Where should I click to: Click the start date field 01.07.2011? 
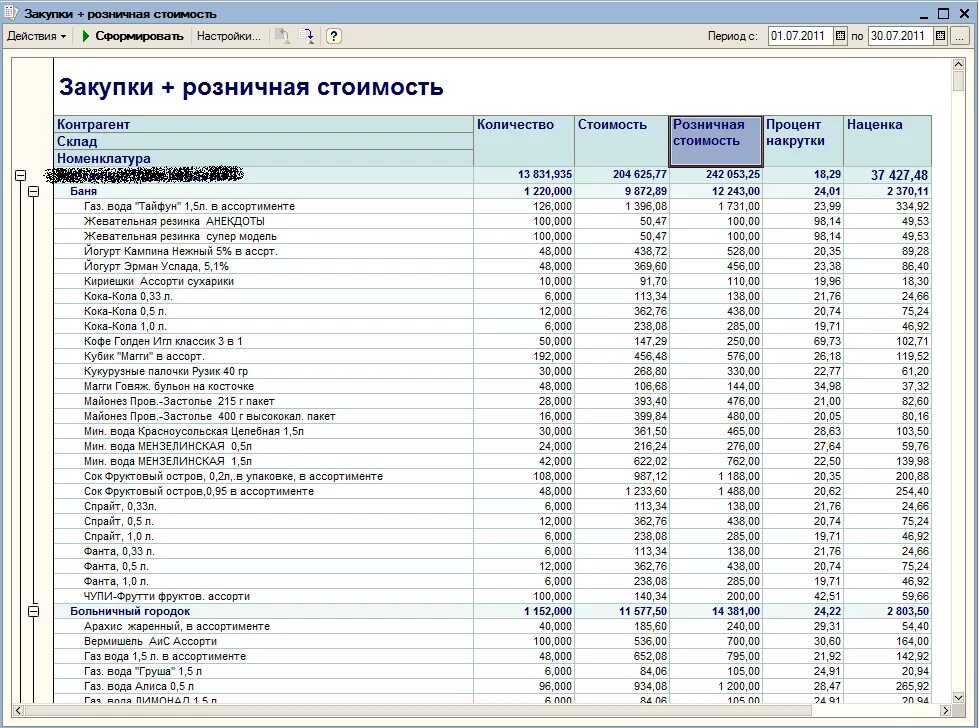[800, 36]
